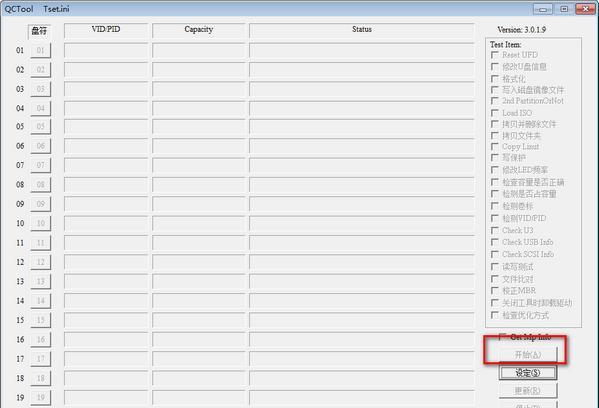This screenshot has height=408, width=599.
Task: Select port button 09
Action: pos(40,204)
